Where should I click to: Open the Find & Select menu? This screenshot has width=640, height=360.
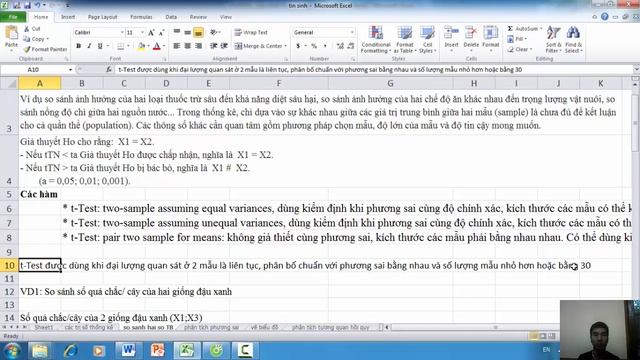click(x=573, y=39)
